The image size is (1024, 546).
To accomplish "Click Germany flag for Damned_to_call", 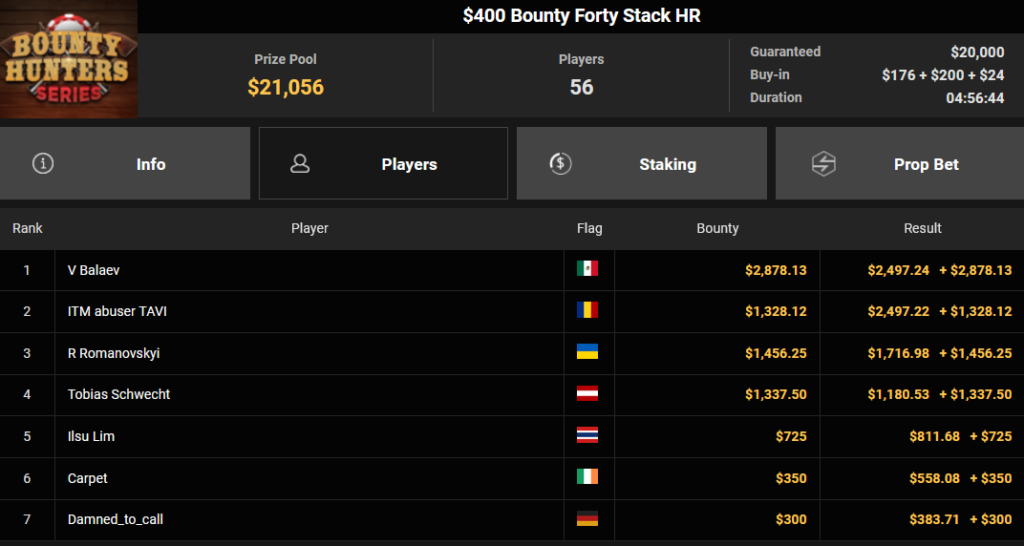I will click(x=587, y=519).
